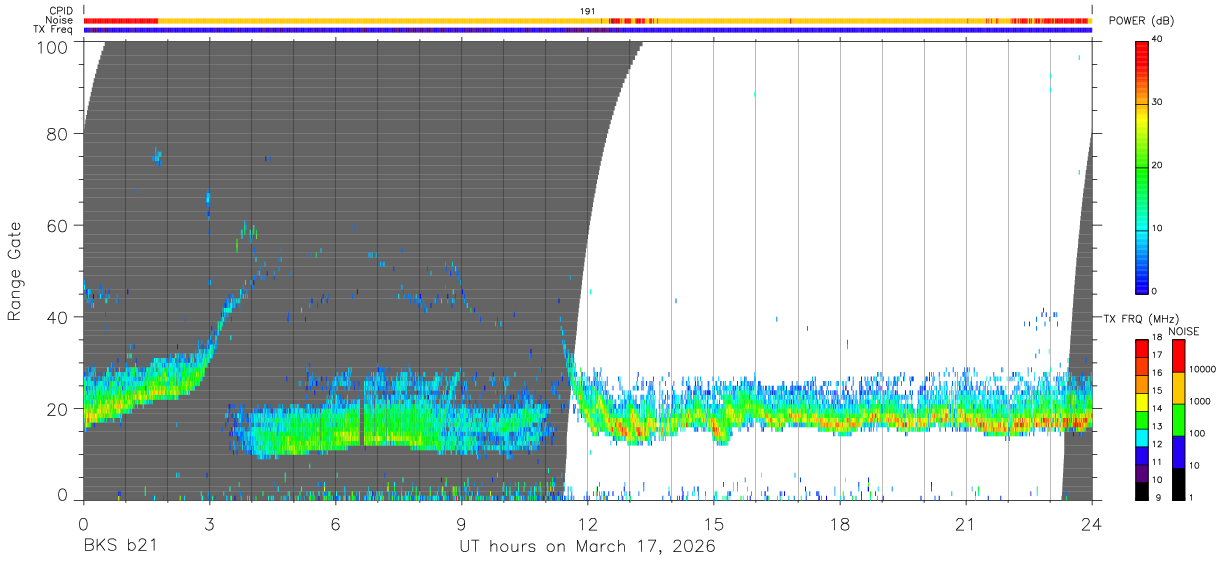Click the 100 tick on the Range Gate axis
The image size is (1228, 567).
tap(54, 46)
